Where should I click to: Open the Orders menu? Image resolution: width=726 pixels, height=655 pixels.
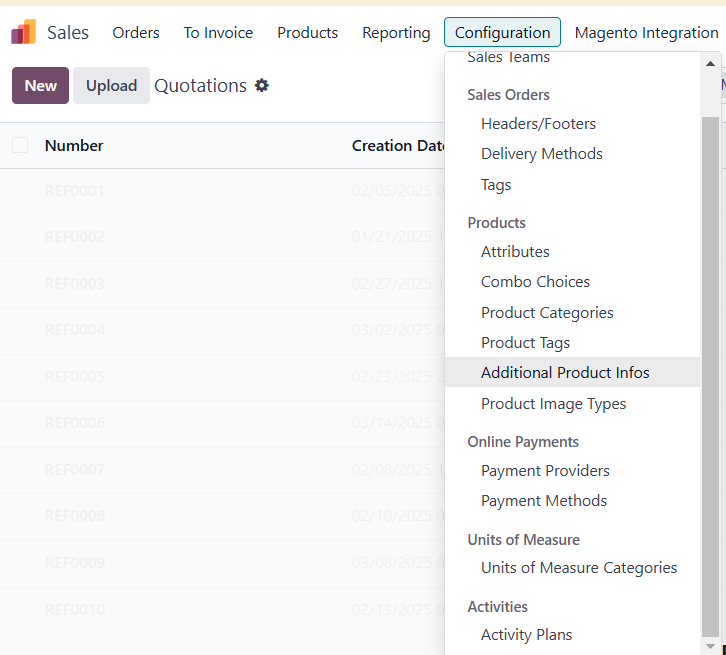[136, 33]
